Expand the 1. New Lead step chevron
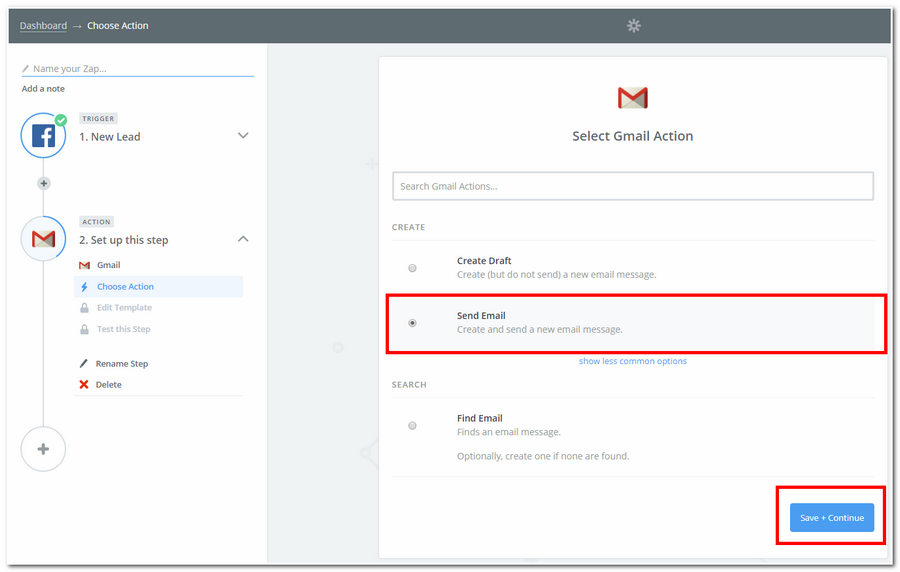Image resolution: width=900 pixels, height=572 pixels. (243, 135)
